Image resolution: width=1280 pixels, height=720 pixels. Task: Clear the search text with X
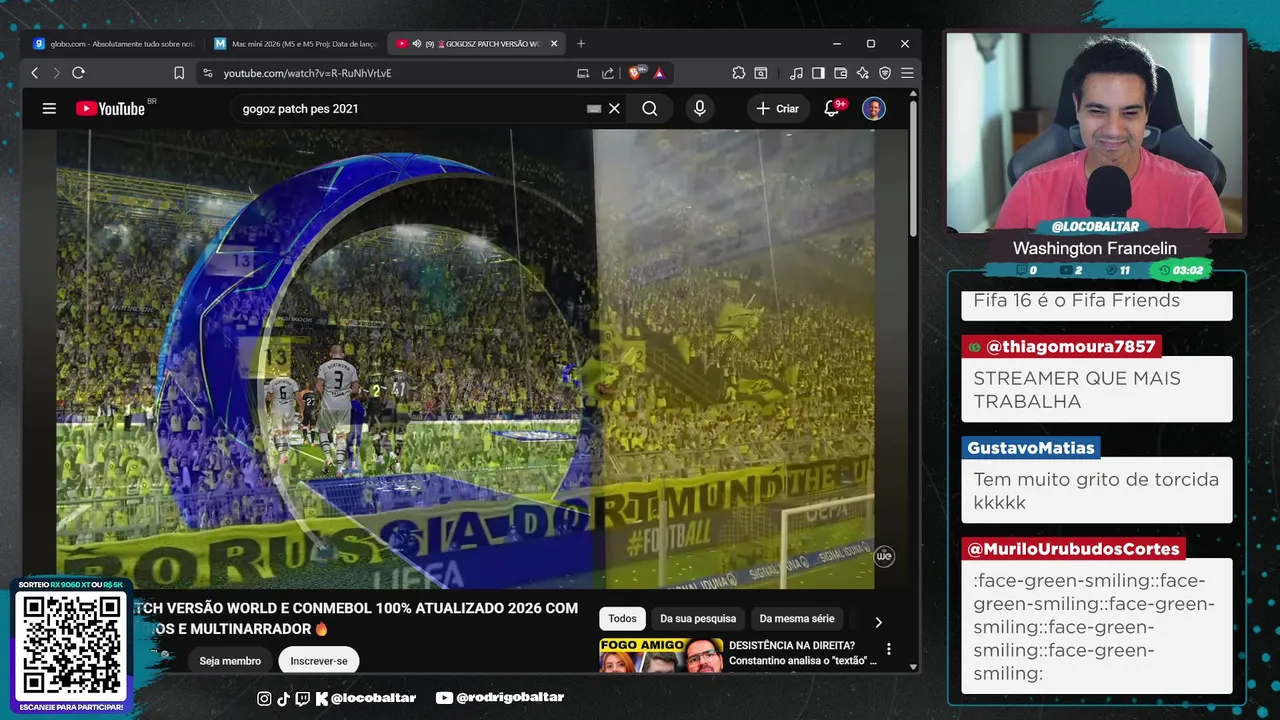(615, 108)
